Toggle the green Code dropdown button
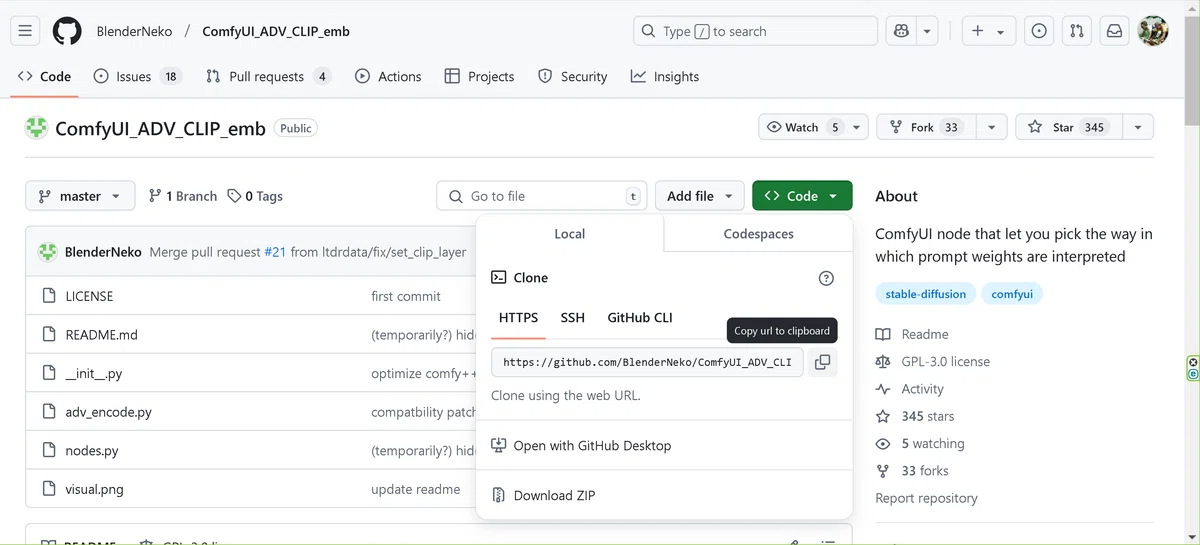 [x=802, y=196]
